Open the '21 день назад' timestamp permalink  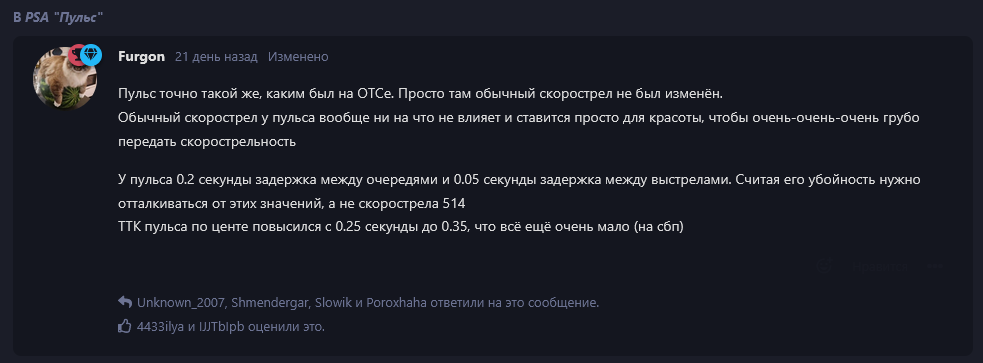216,56
